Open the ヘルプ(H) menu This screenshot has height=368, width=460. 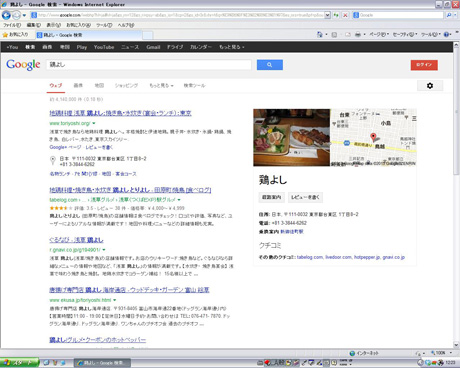coord(126,25)
